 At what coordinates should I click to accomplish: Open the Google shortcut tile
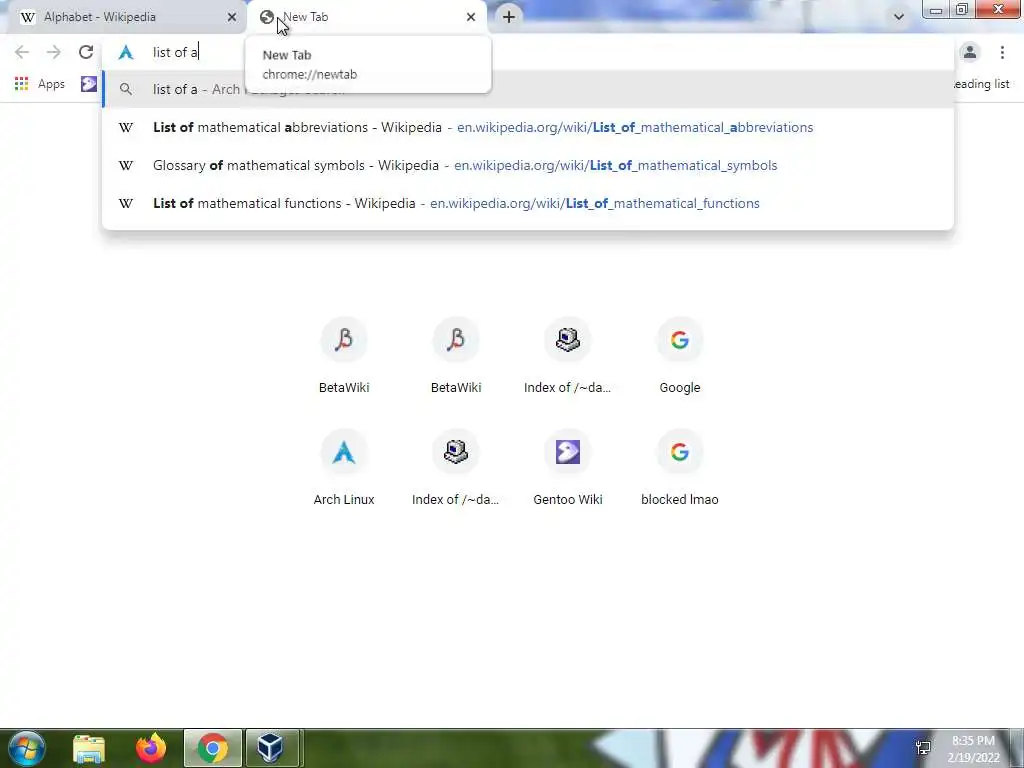click(679, 357)
